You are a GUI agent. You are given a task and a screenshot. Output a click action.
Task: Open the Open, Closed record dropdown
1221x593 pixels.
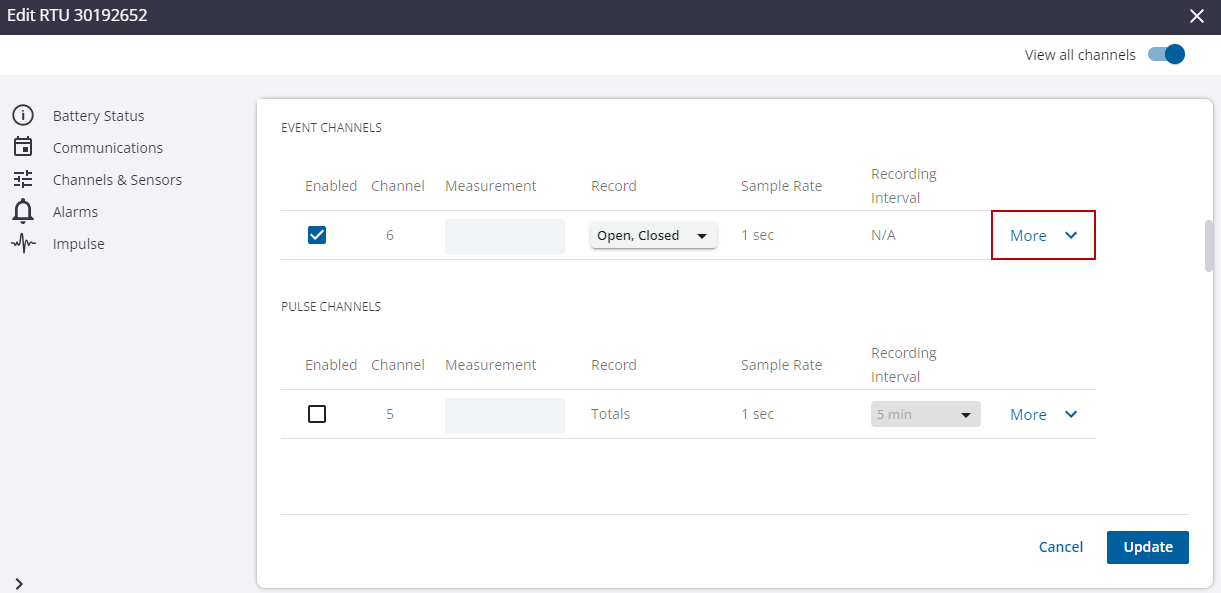[x=654, y=236]
